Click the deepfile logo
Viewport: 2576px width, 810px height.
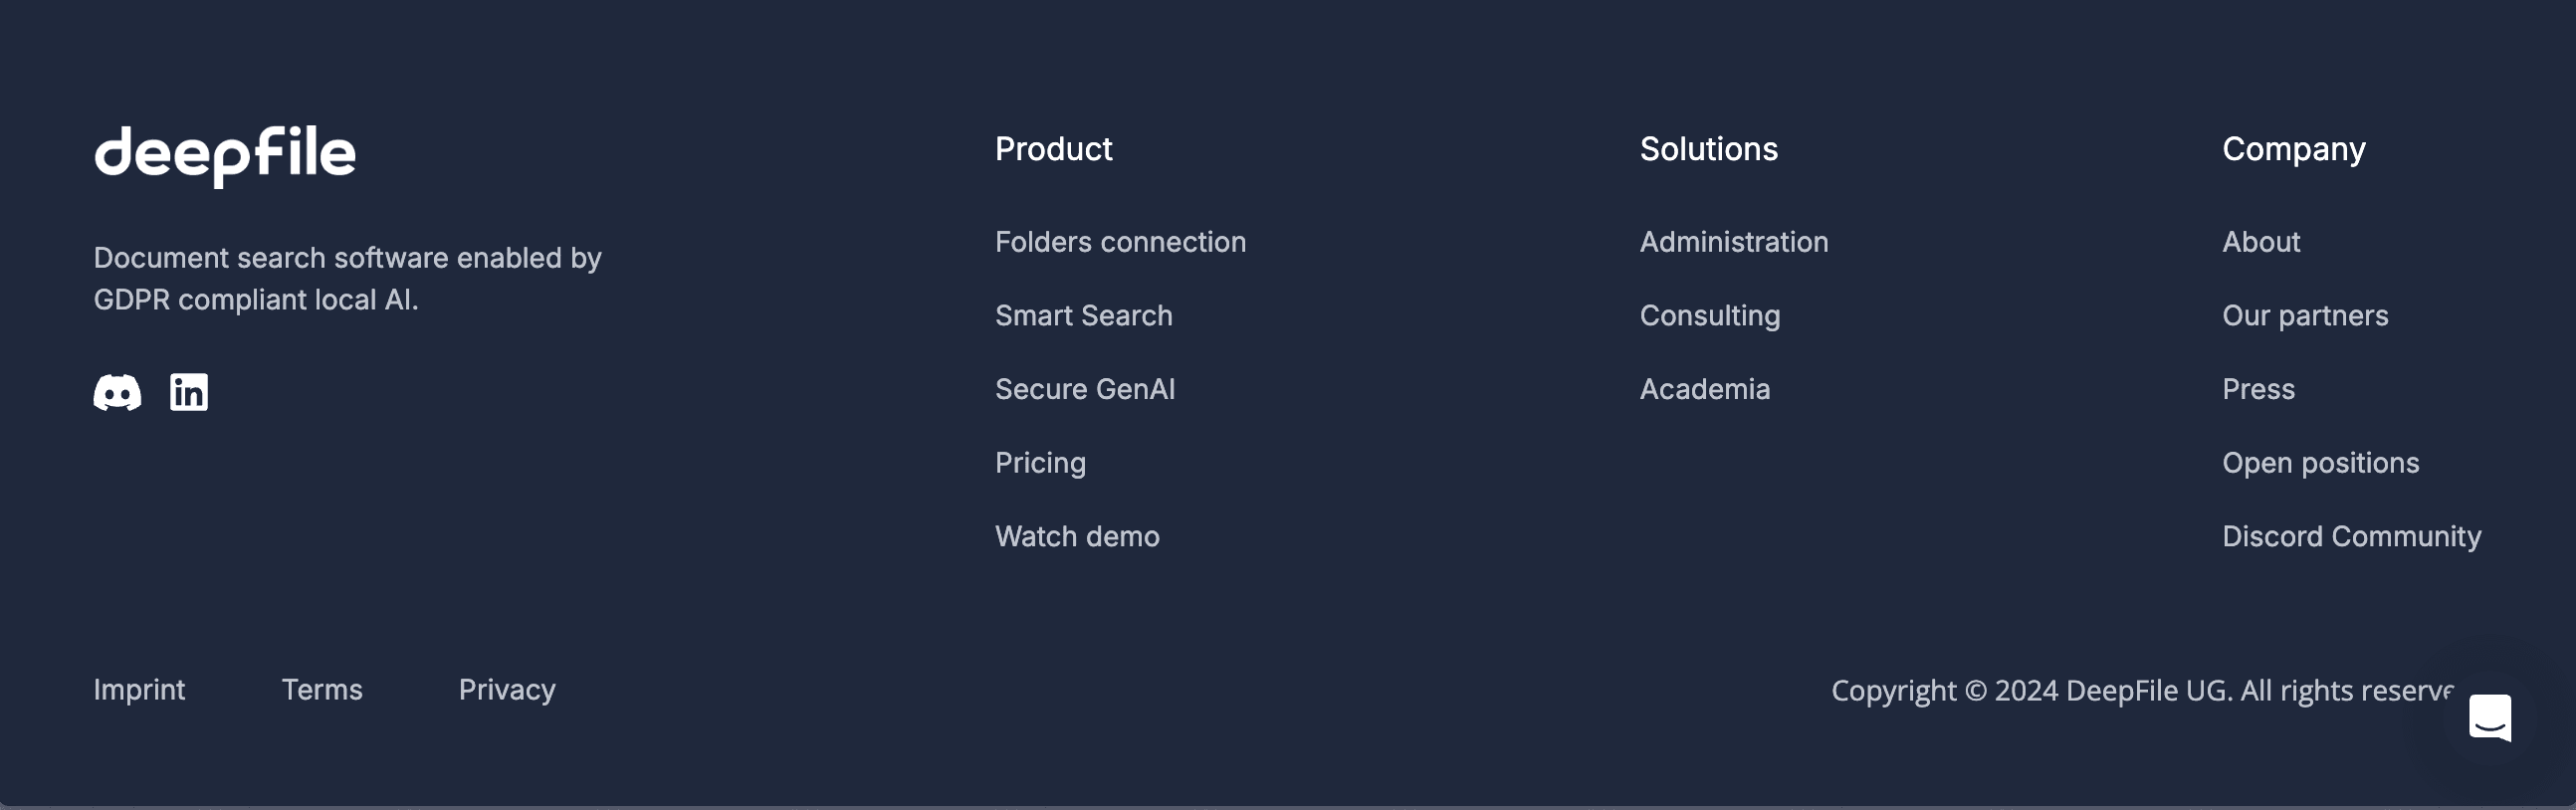pyautogui.click(x=225, y=155)
